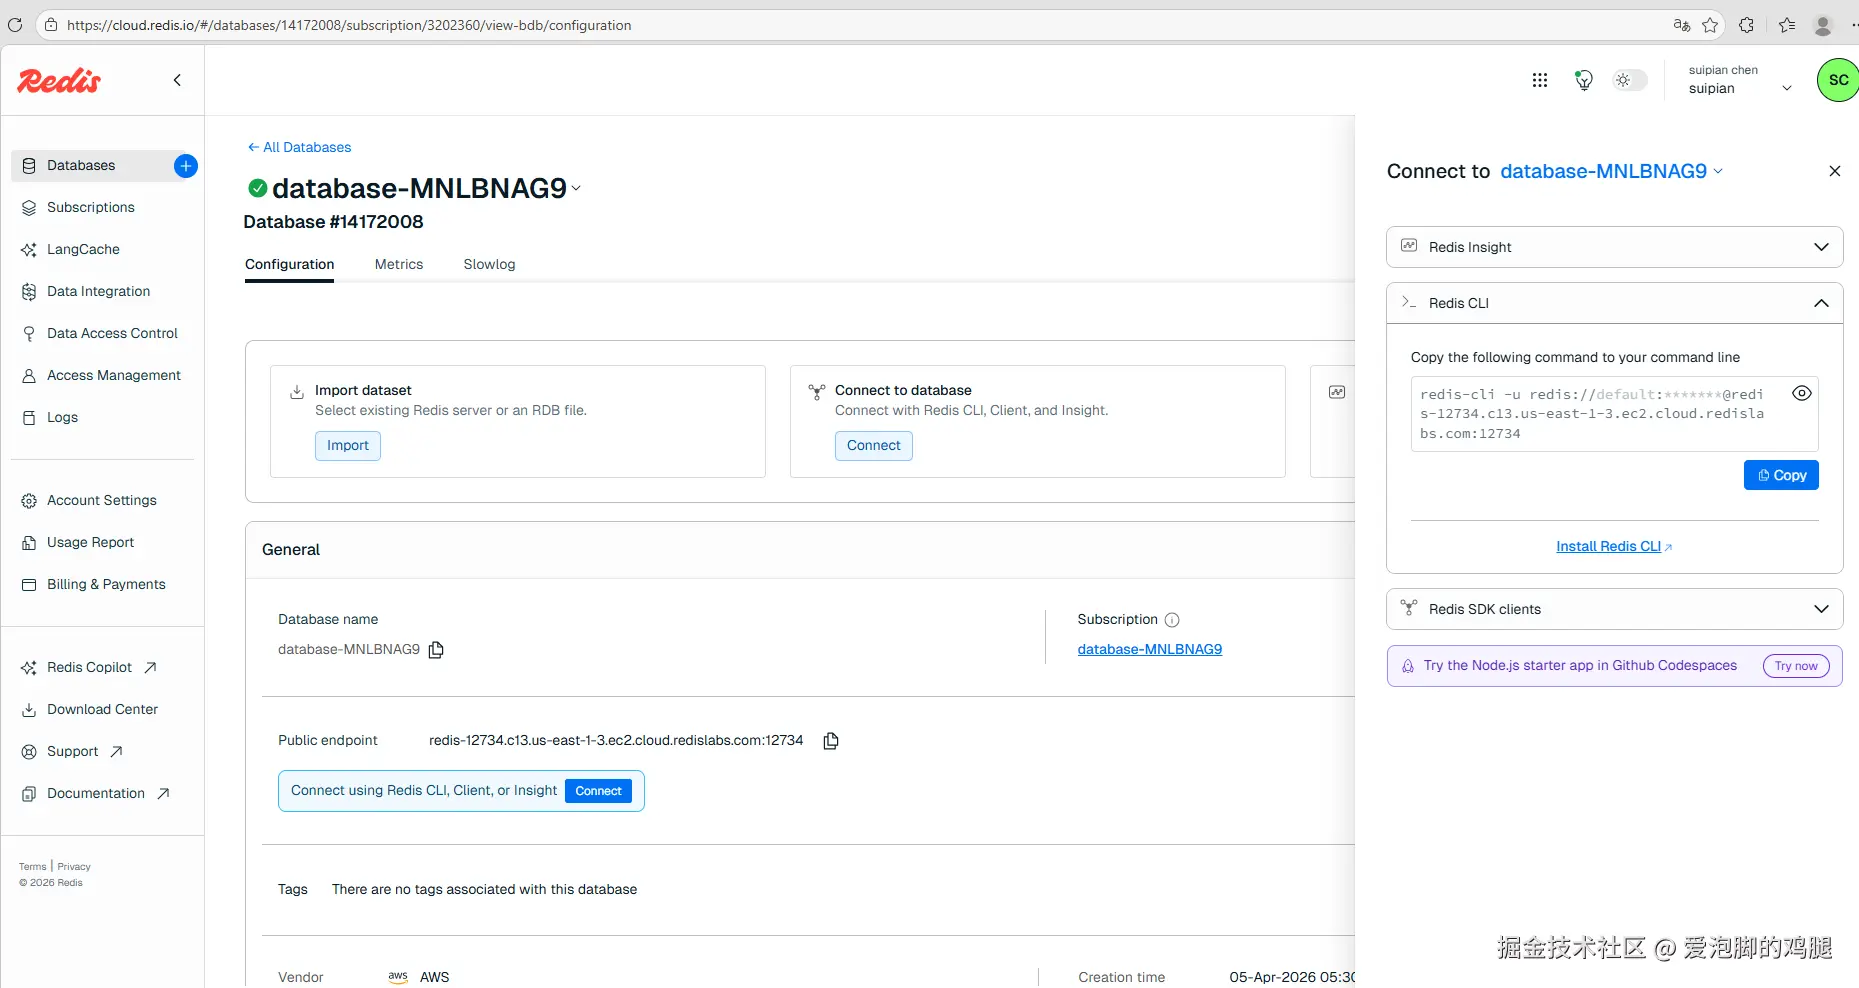Open Data Integration in the sidebar

coord(98,292)
